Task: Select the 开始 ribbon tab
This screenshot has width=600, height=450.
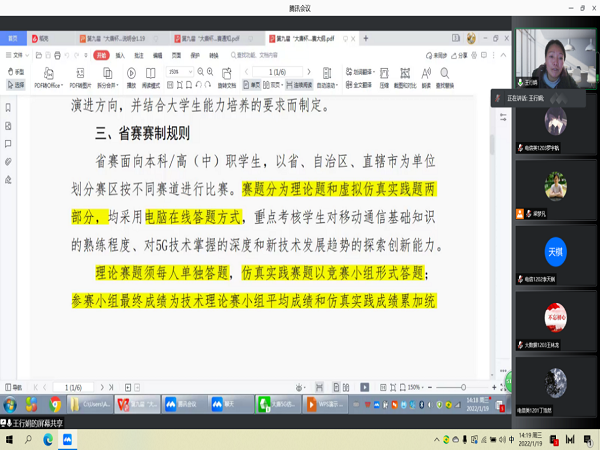Action: pyautogui.click(x=101, y=55)
